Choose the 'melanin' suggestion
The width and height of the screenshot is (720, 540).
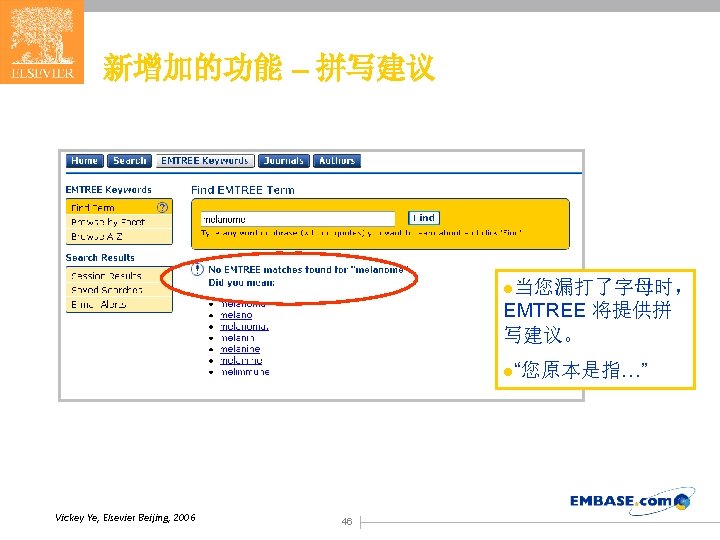click(237, 338)
